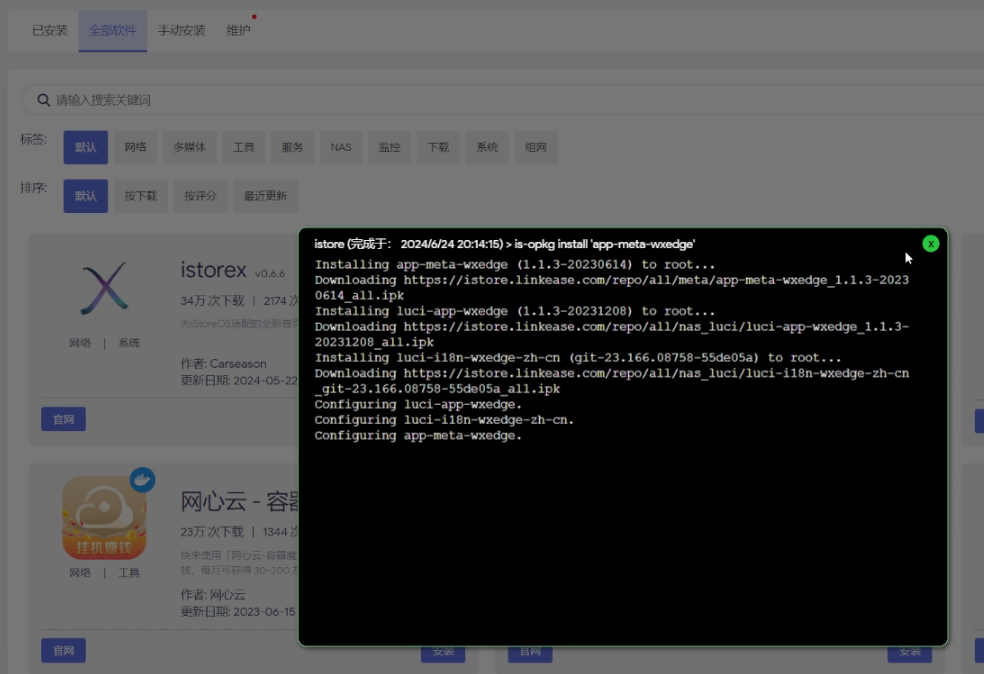Close the opkg install log dialog
984x674 pixels.
point(931,243)
